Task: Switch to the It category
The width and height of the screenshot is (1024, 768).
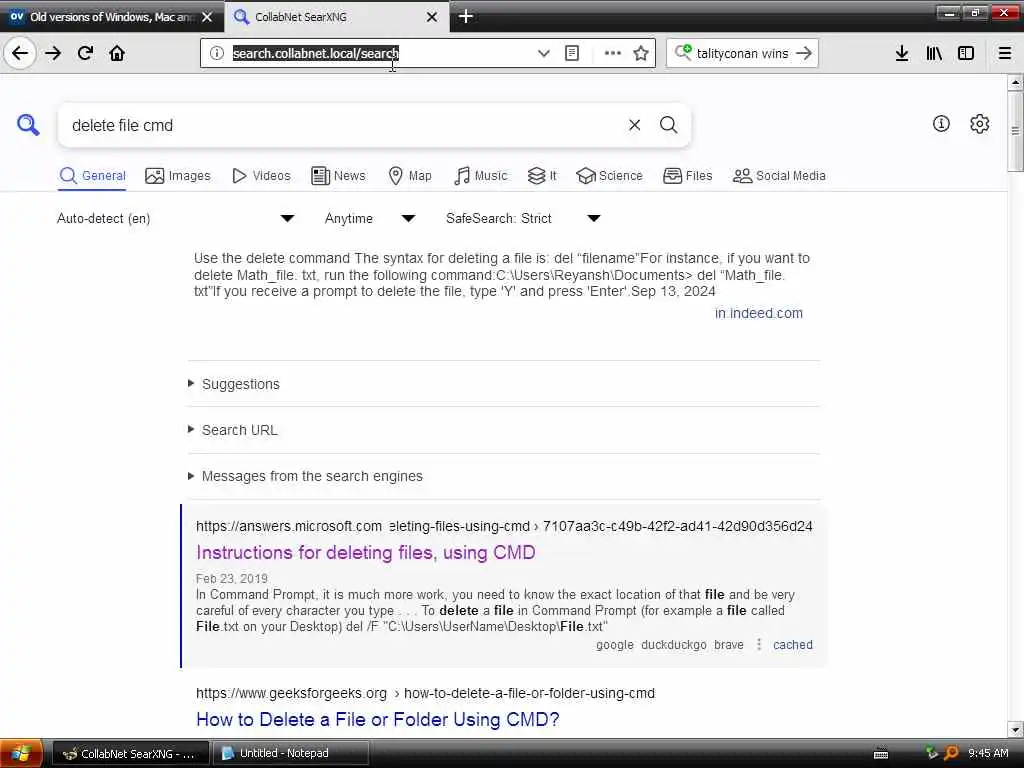Action: tap(541, 176)
